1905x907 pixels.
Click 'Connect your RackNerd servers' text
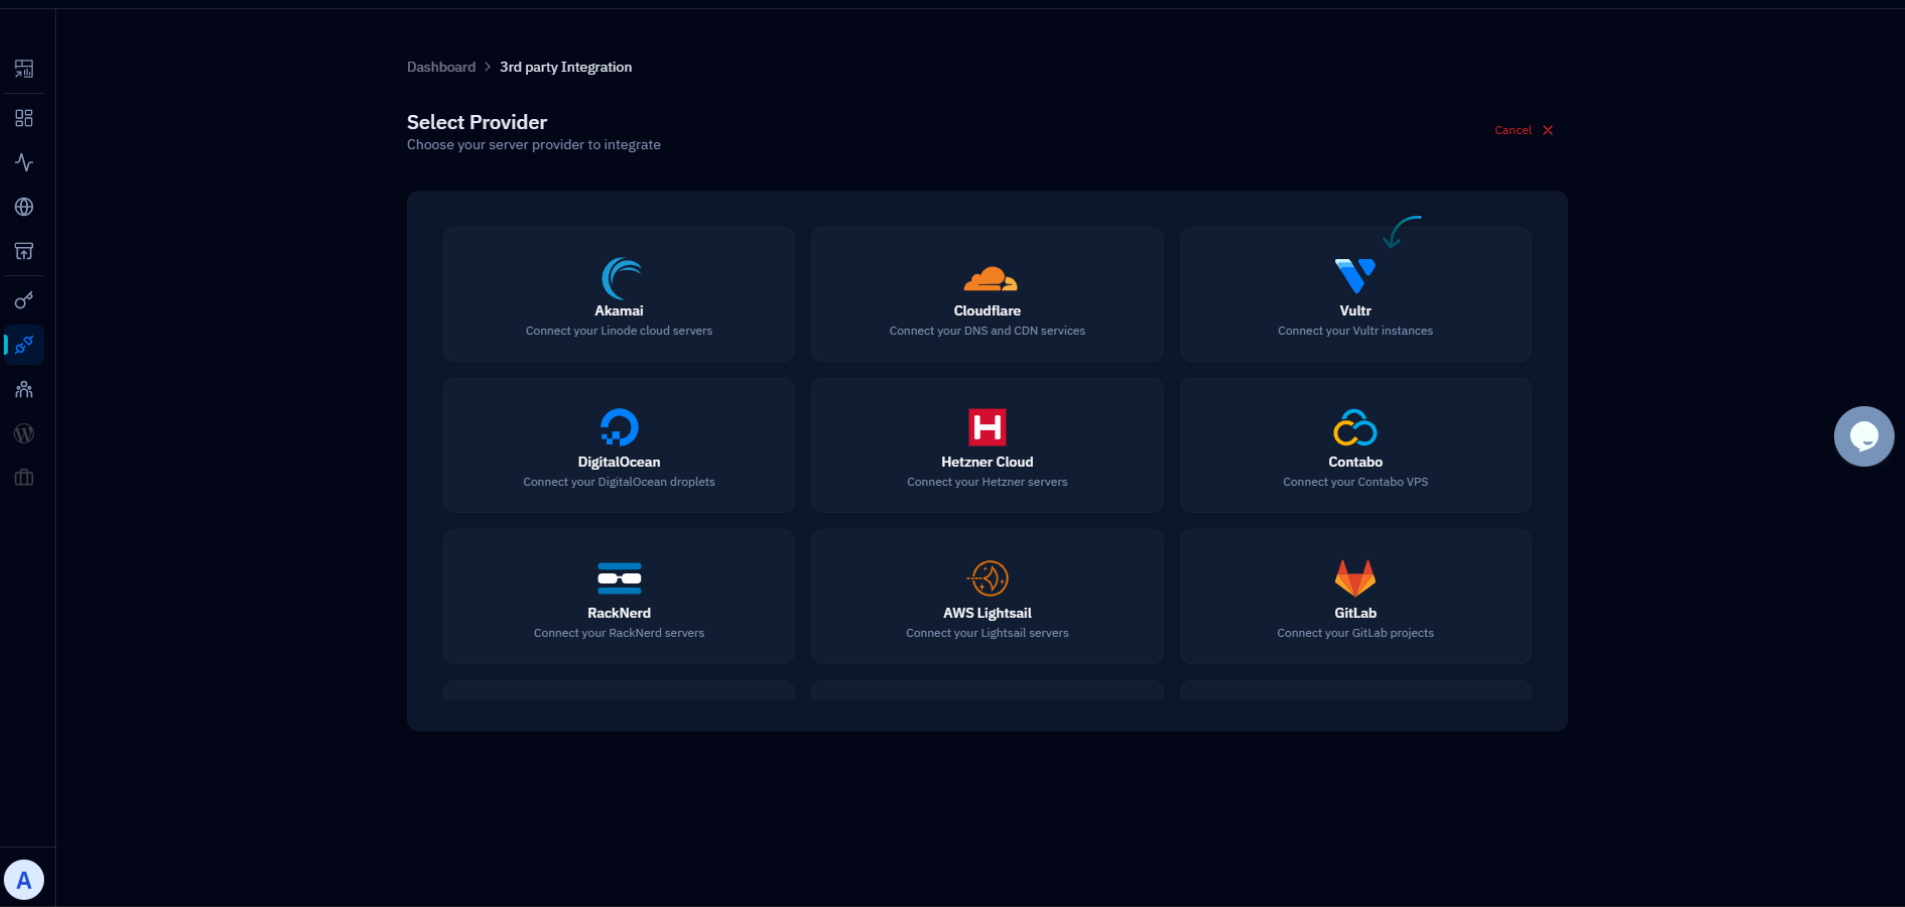tap(619, 633)
